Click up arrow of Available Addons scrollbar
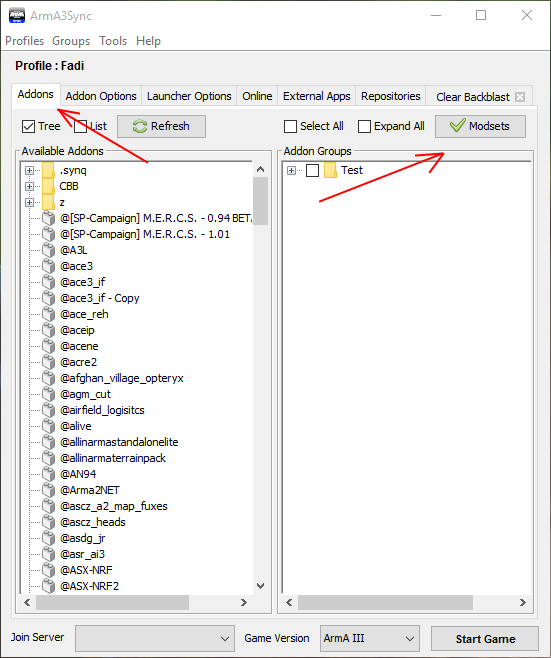 pos(260,169)
